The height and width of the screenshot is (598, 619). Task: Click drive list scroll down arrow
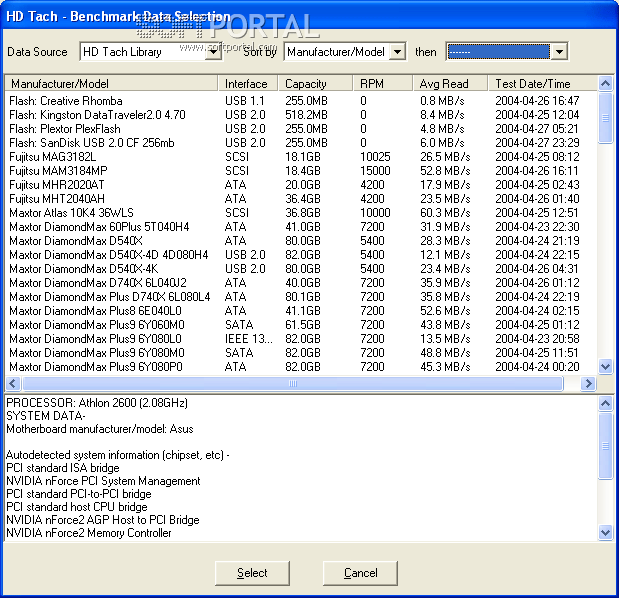606,367
